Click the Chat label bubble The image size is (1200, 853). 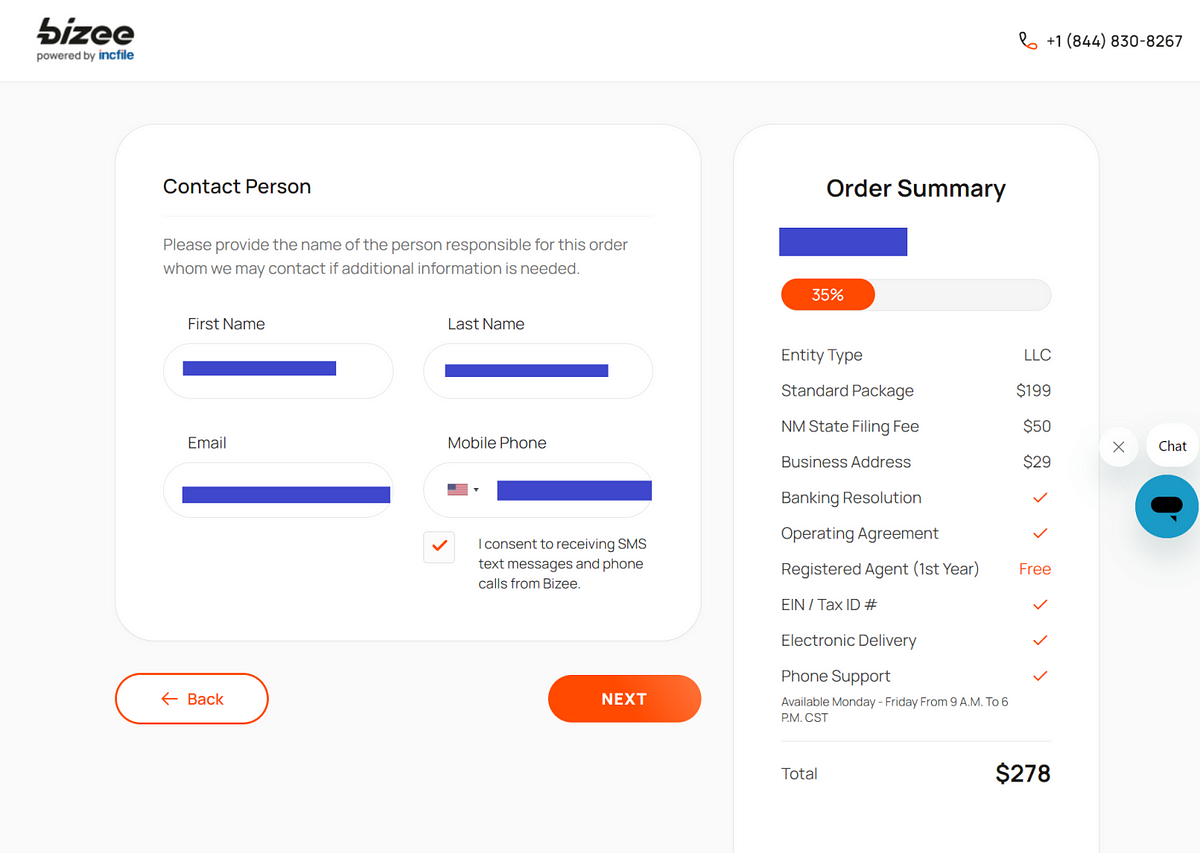[1172, 446]
